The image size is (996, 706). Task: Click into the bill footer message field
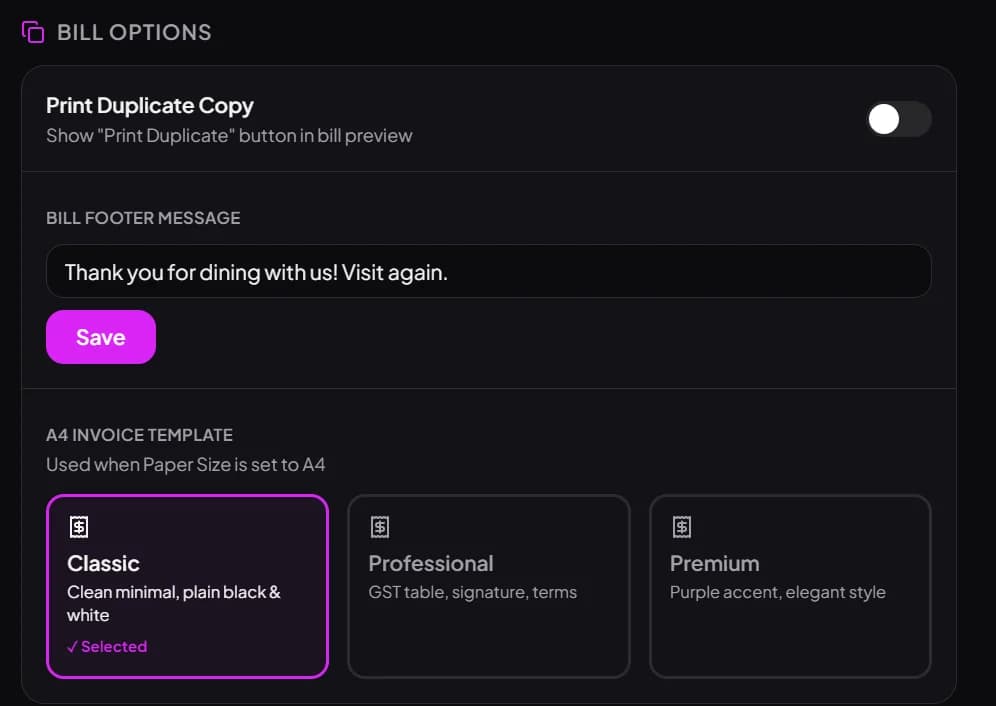point(488,271)
